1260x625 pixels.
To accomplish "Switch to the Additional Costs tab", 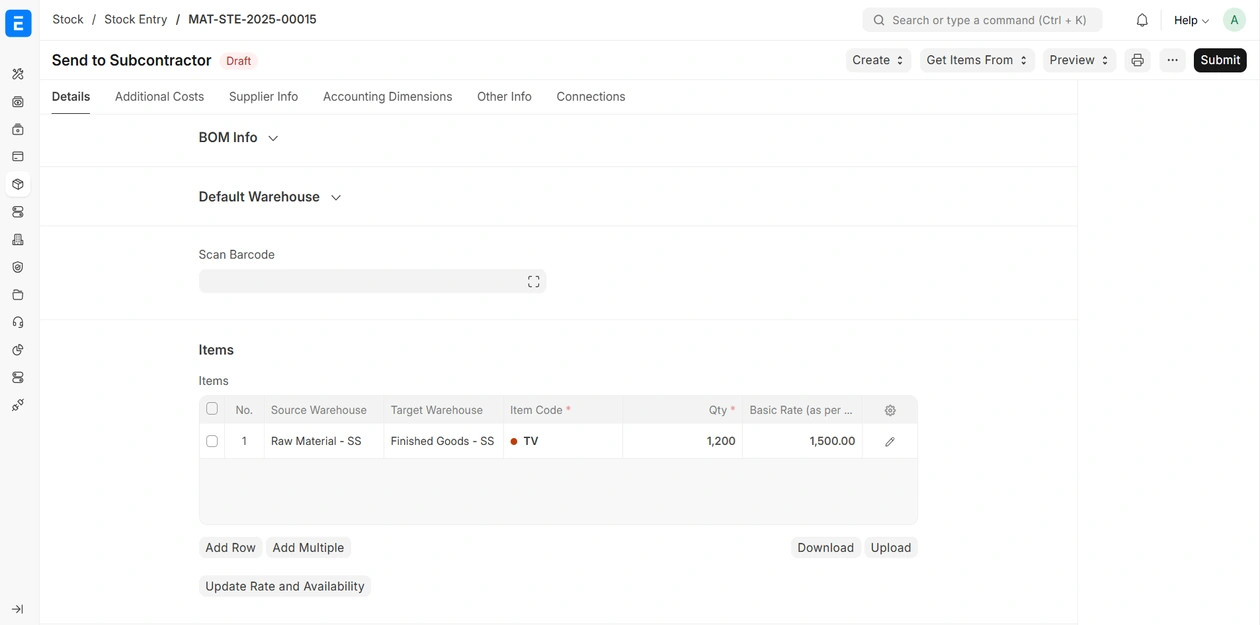I will (x=159, y=97).
